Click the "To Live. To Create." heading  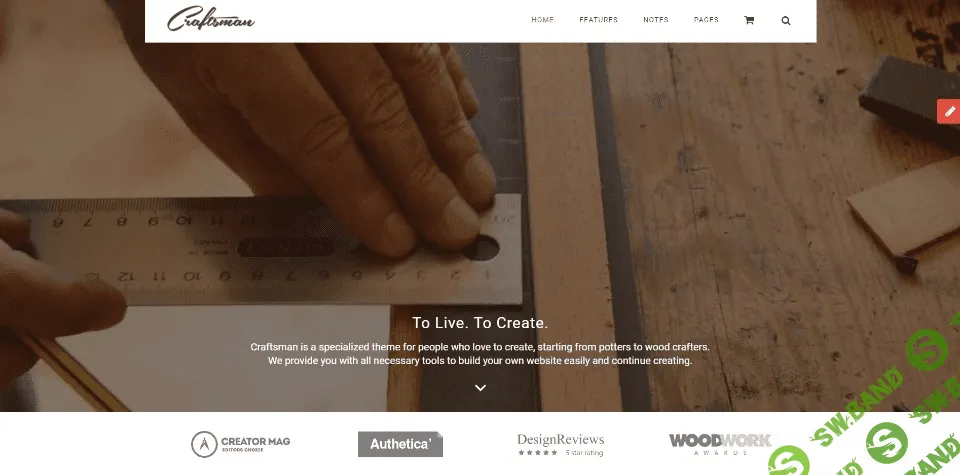point(480,323)
